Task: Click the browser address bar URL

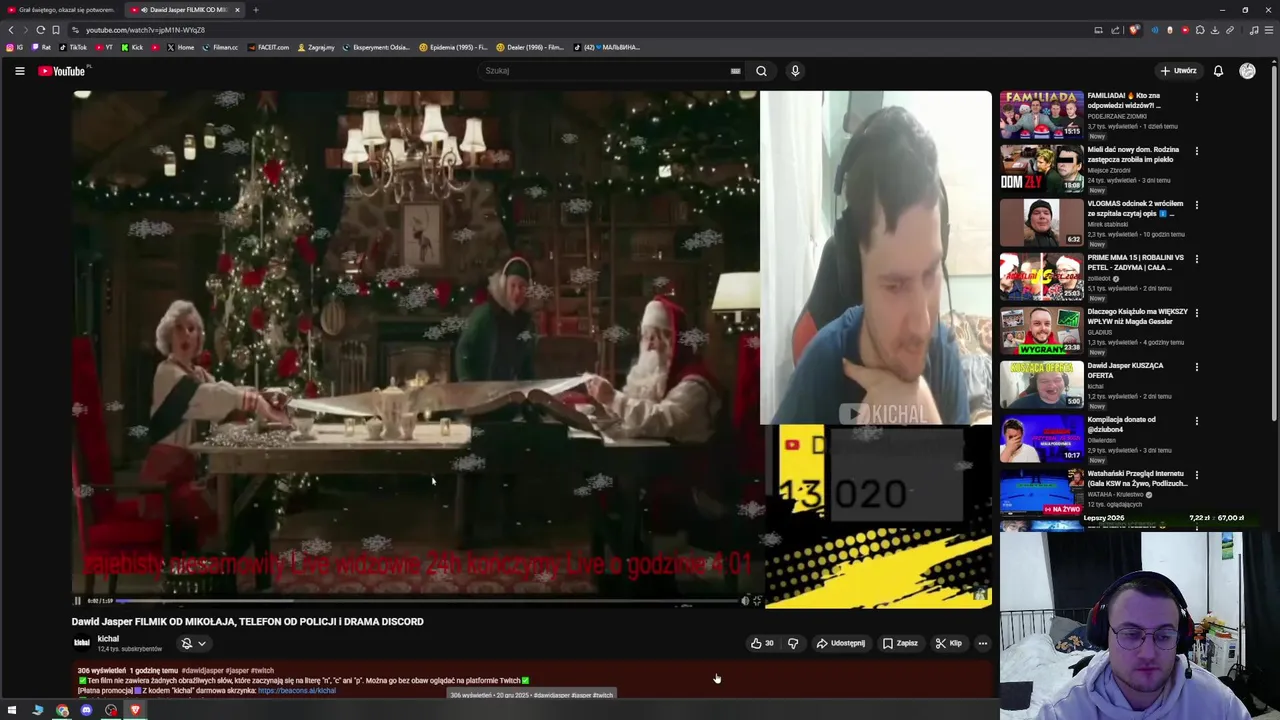Action: click(145, 30)
